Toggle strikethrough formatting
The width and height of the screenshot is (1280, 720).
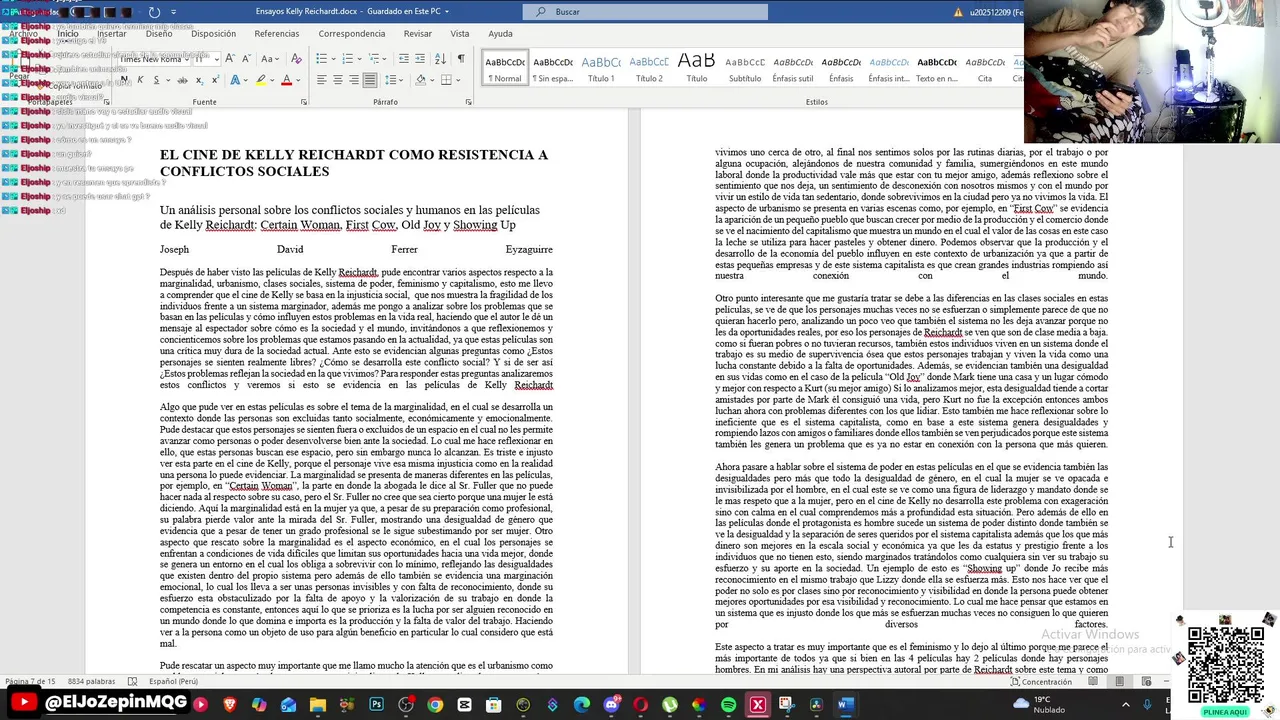[x=182, y=80]
